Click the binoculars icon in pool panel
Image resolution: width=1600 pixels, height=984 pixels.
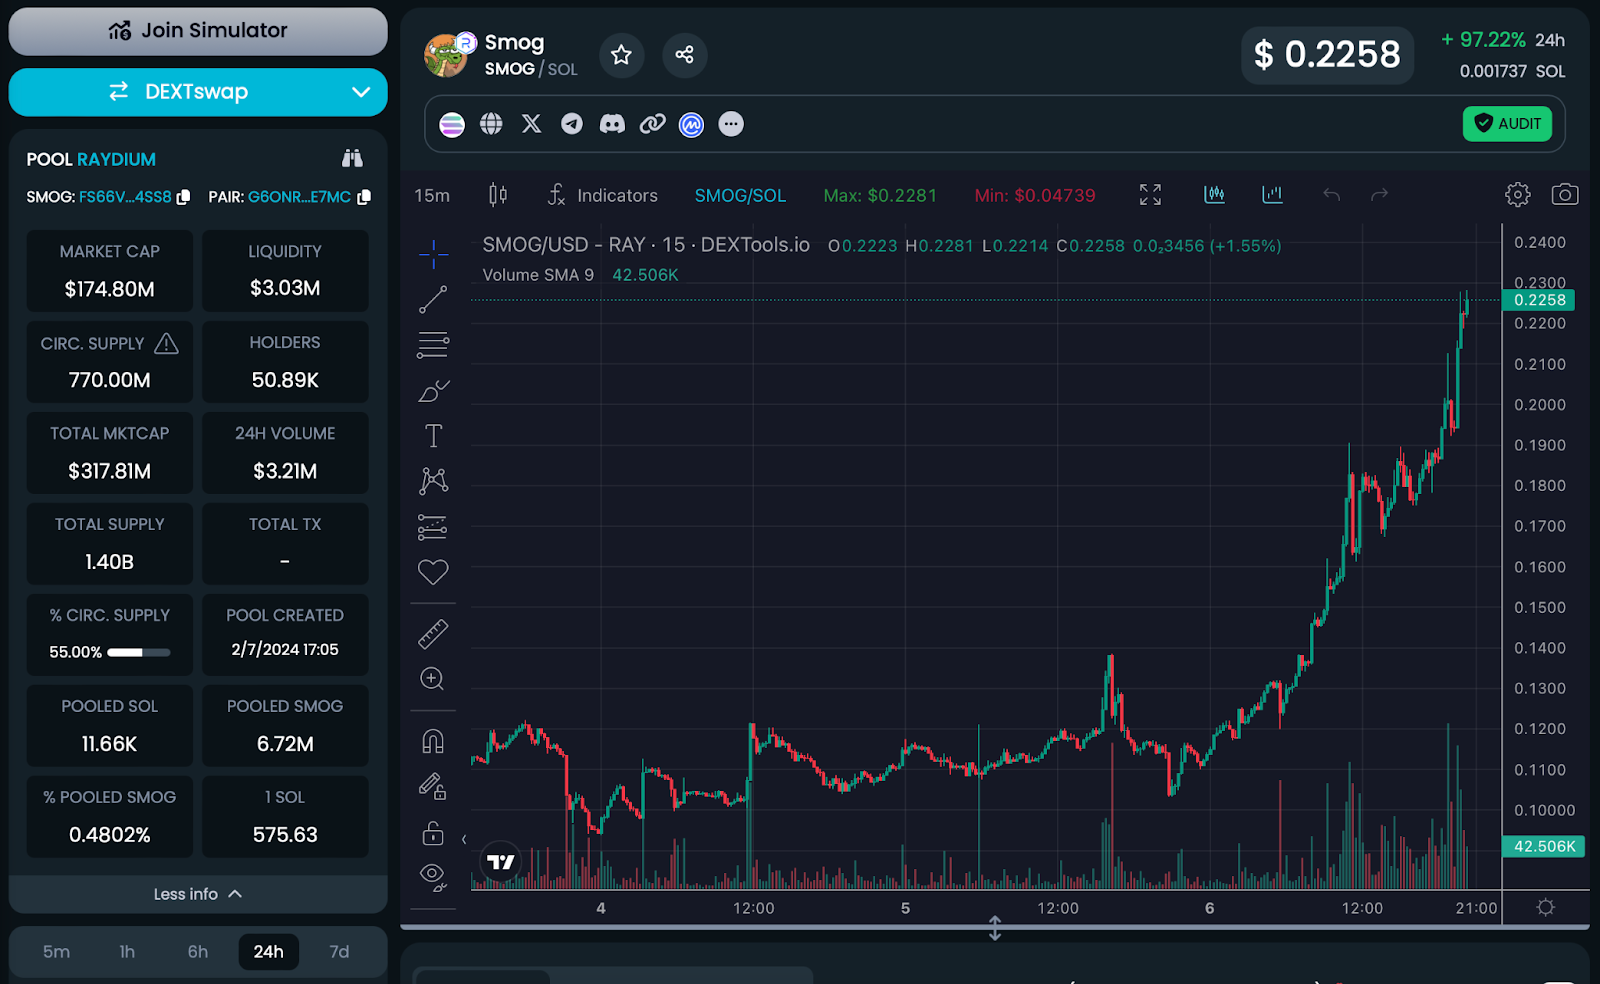click(x=352, y=158)
